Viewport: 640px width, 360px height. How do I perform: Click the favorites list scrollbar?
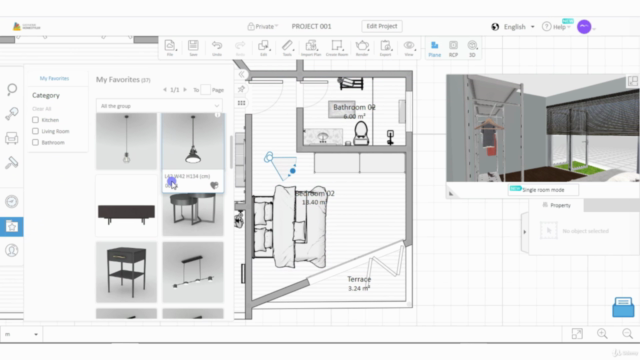[x=231, y=152]
